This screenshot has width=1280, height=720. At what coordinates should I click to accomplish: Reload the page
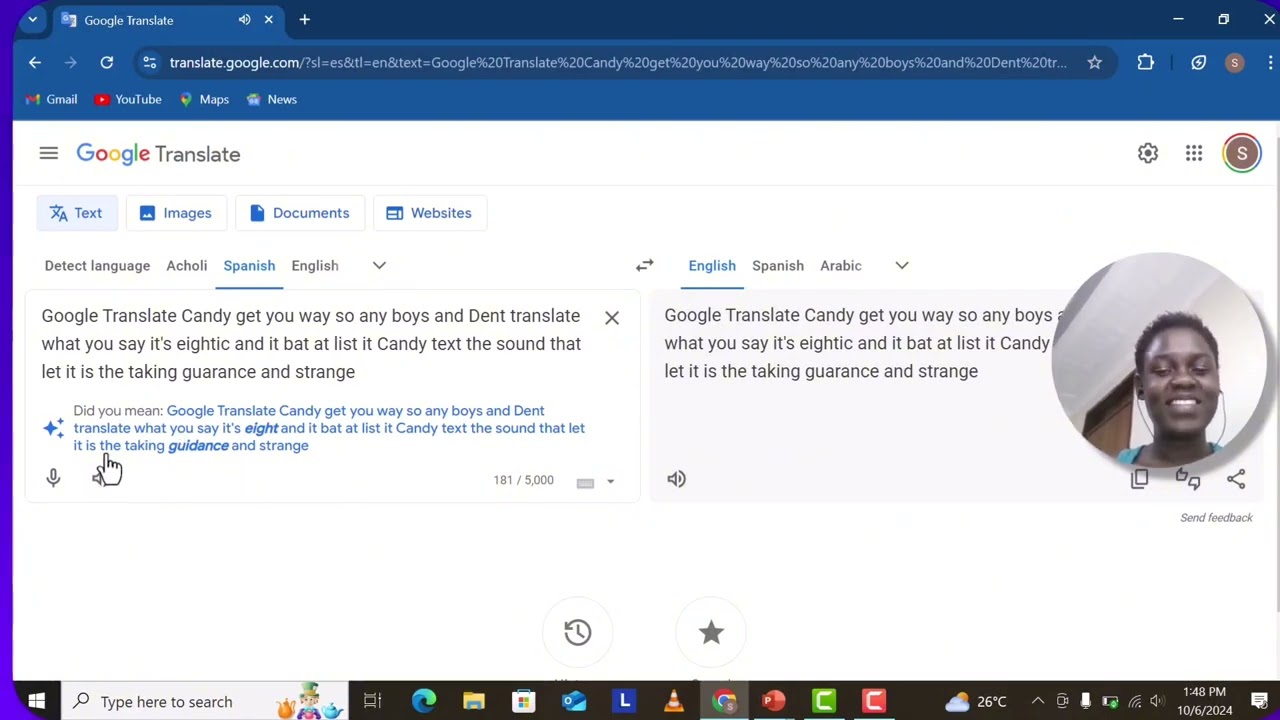coord(106,62)
